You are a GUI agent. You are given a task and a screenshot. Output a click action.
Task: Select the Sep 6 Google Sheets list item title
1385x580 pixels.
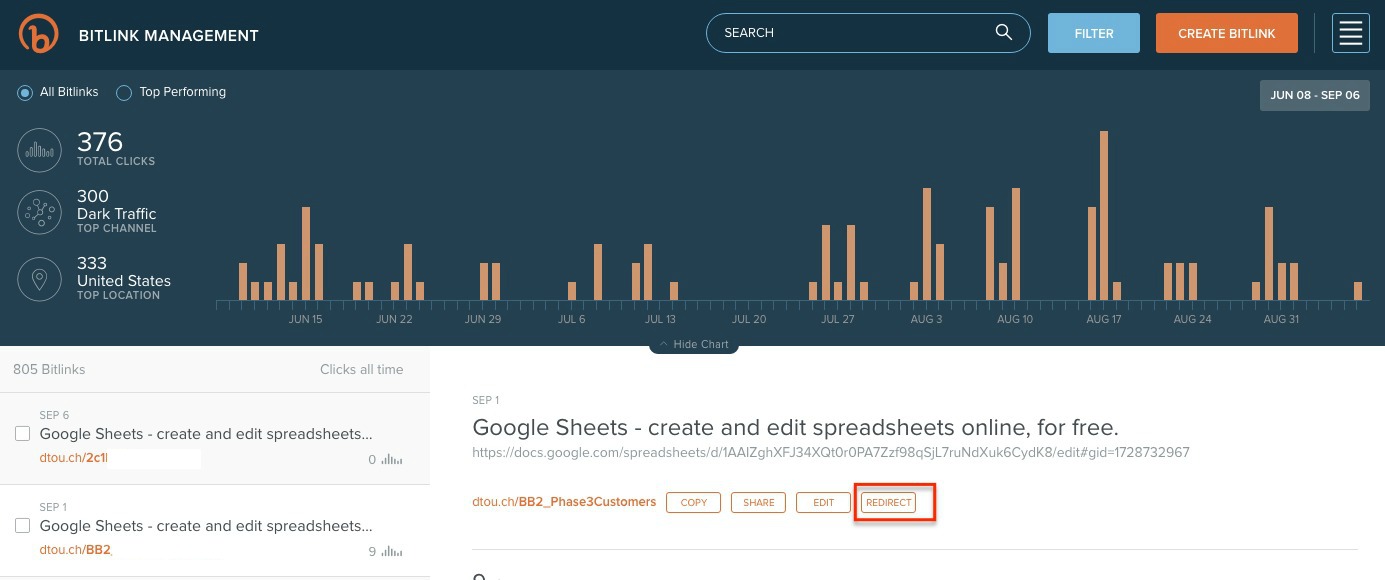click(x=206, y=434)
